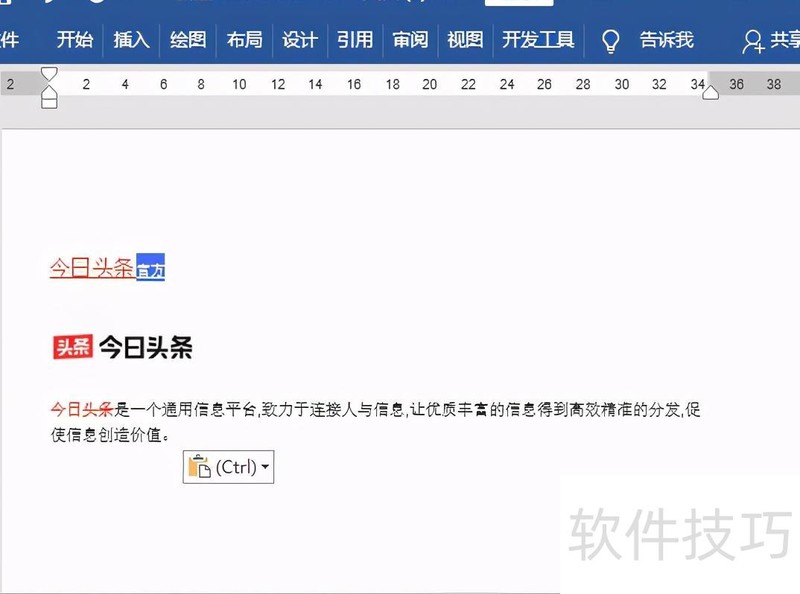800x594 pixels.
Task: Switch to the 引用 tab
Action: tap(355, 40)
